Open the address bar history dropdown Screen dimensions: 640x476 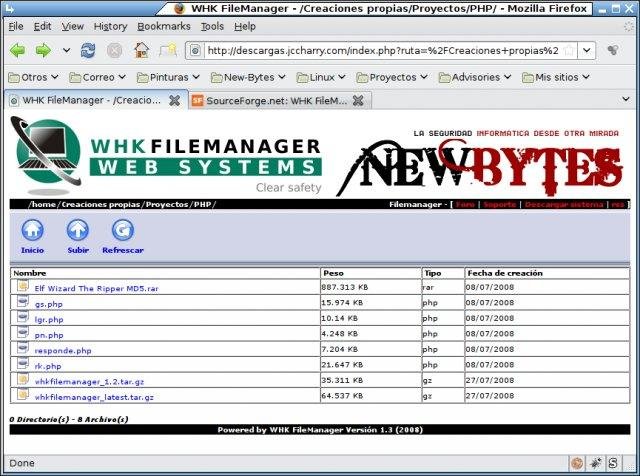pyautogui.click(x=587, y=51)
